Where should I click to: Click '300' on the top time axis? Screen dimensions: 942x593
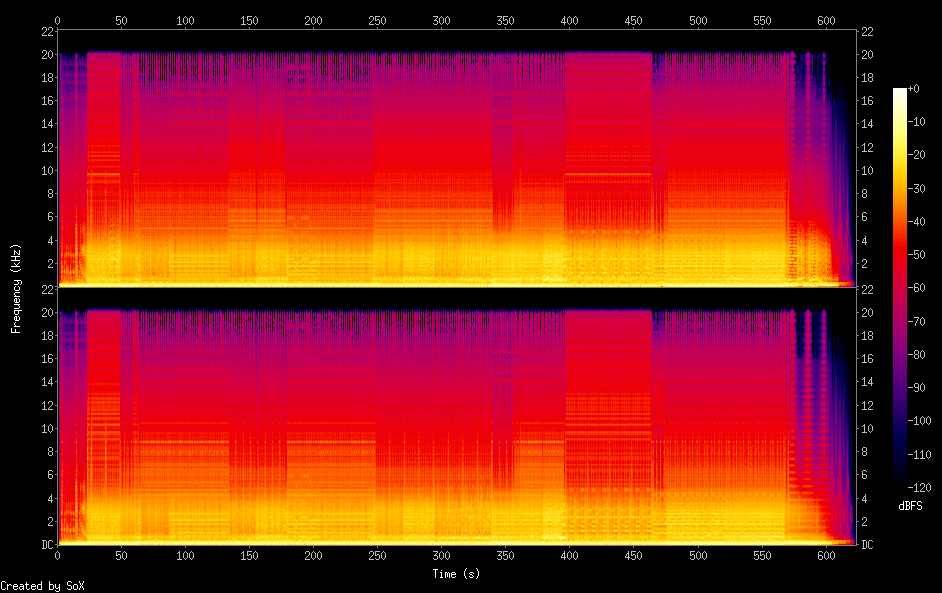pos(441,20)
